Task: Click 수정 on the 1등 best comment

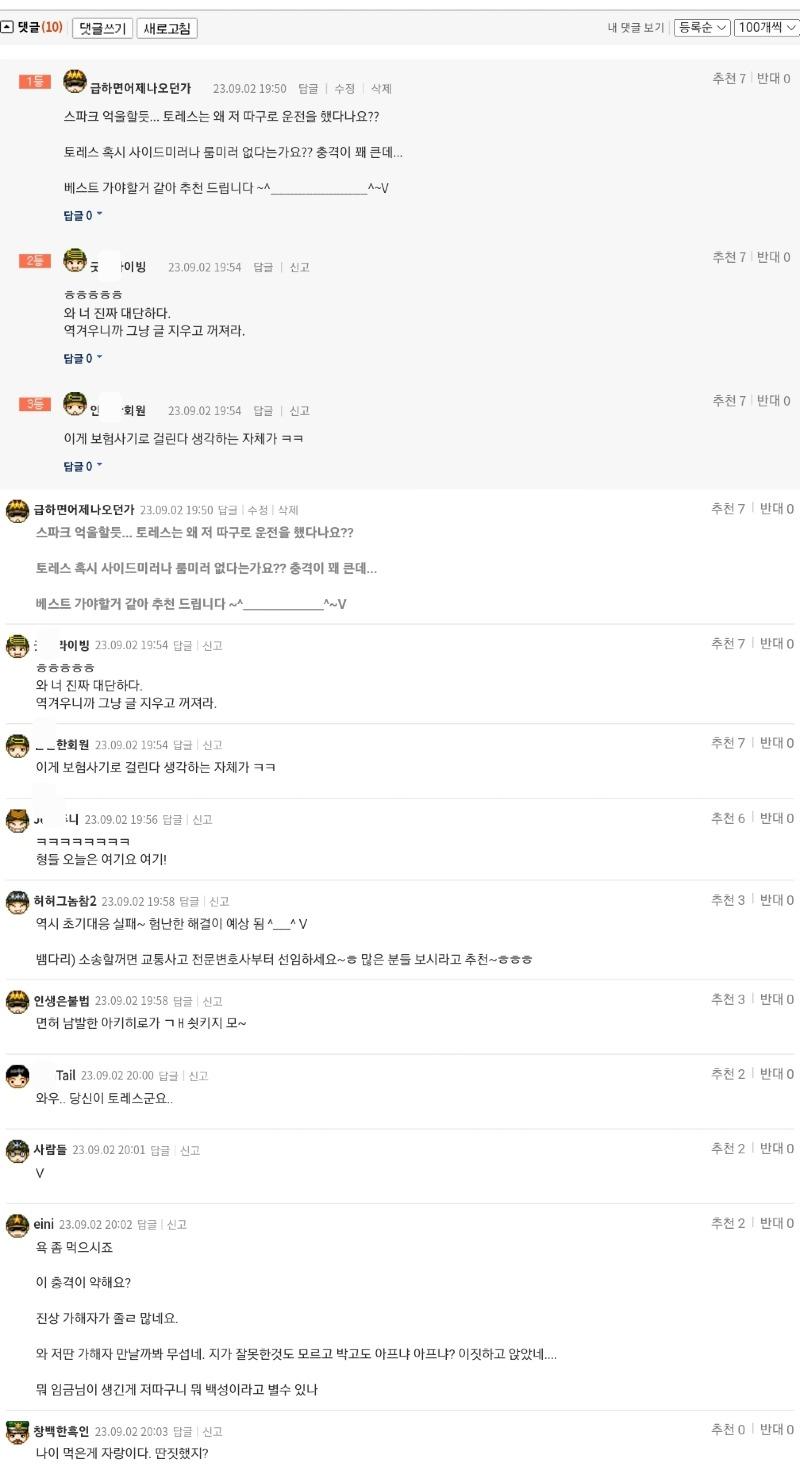Action: (344, 89)
